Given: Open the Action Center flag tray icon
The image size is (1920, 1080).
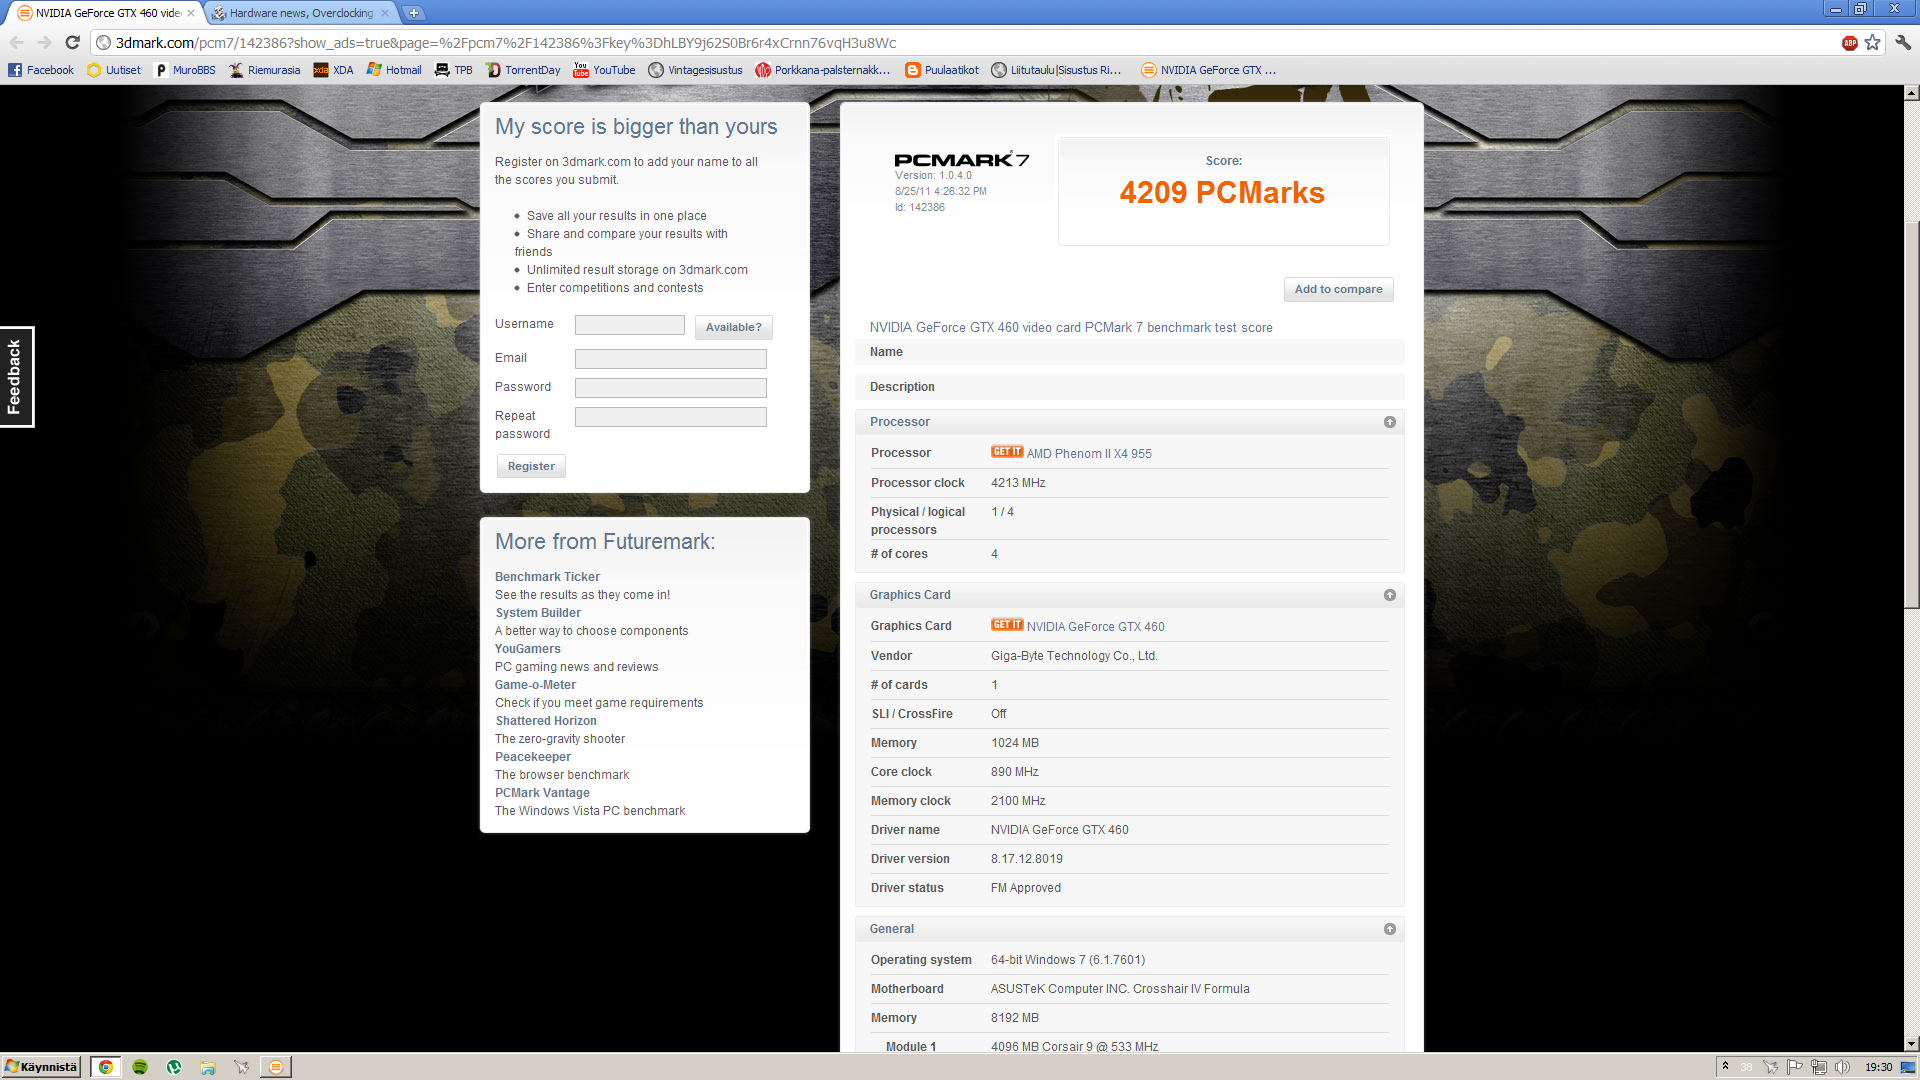Looking at the screenshot, I should coord(1795,1067).
